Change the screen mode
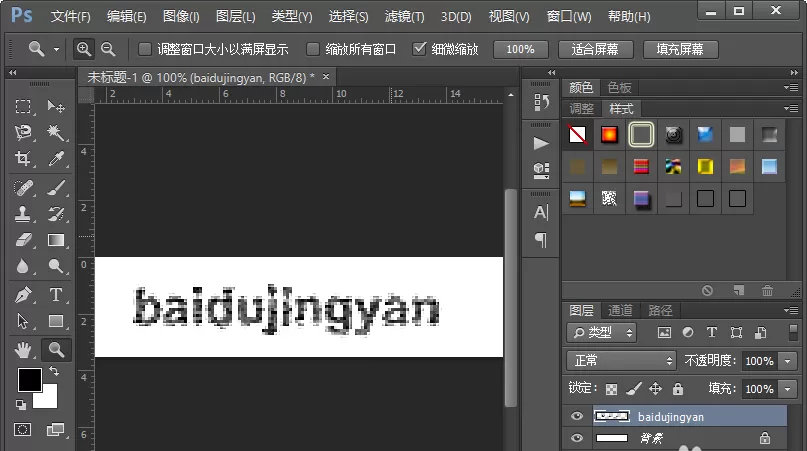 pyautogui.click(x=56, y=429)
